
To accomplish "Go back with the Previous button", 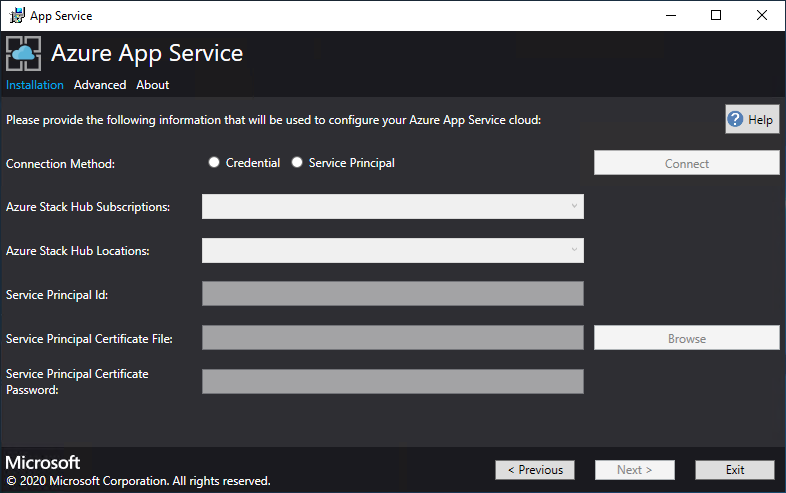I will point(535,470).
